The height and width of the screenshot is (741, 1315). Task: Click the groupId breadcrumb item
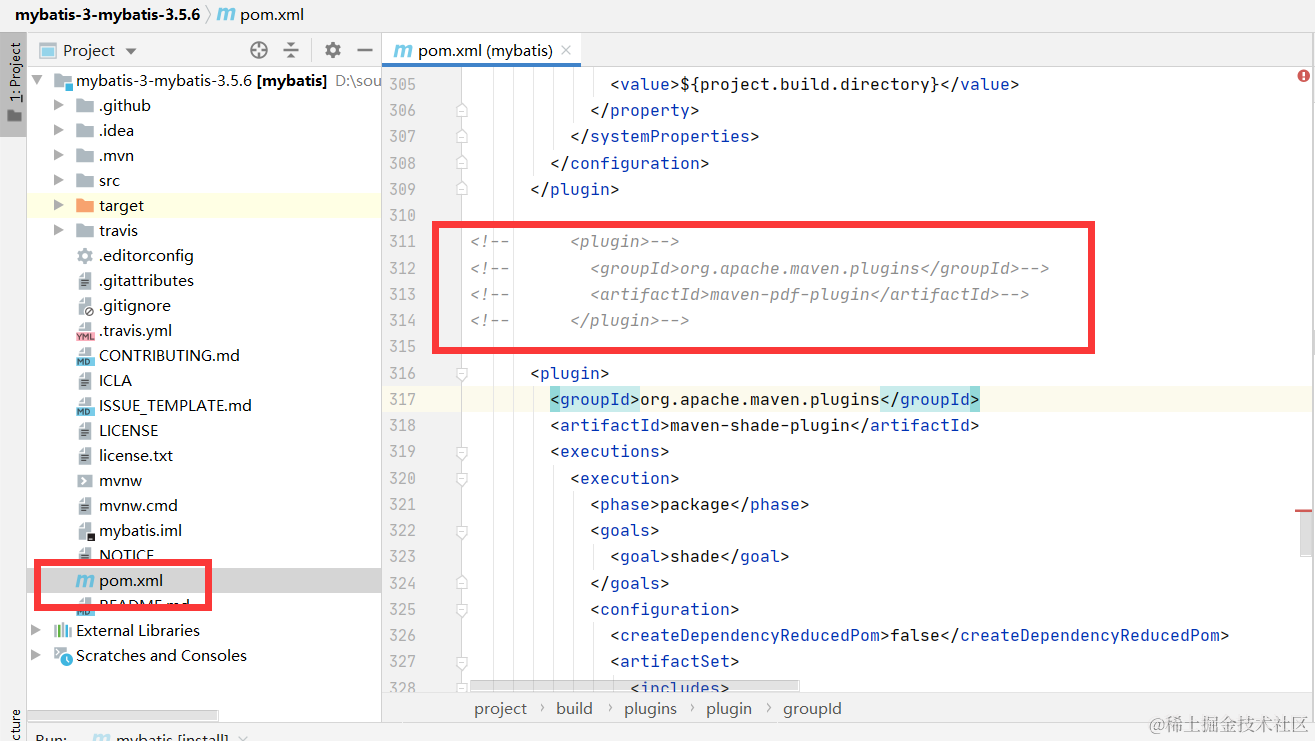tap(812, 708)
